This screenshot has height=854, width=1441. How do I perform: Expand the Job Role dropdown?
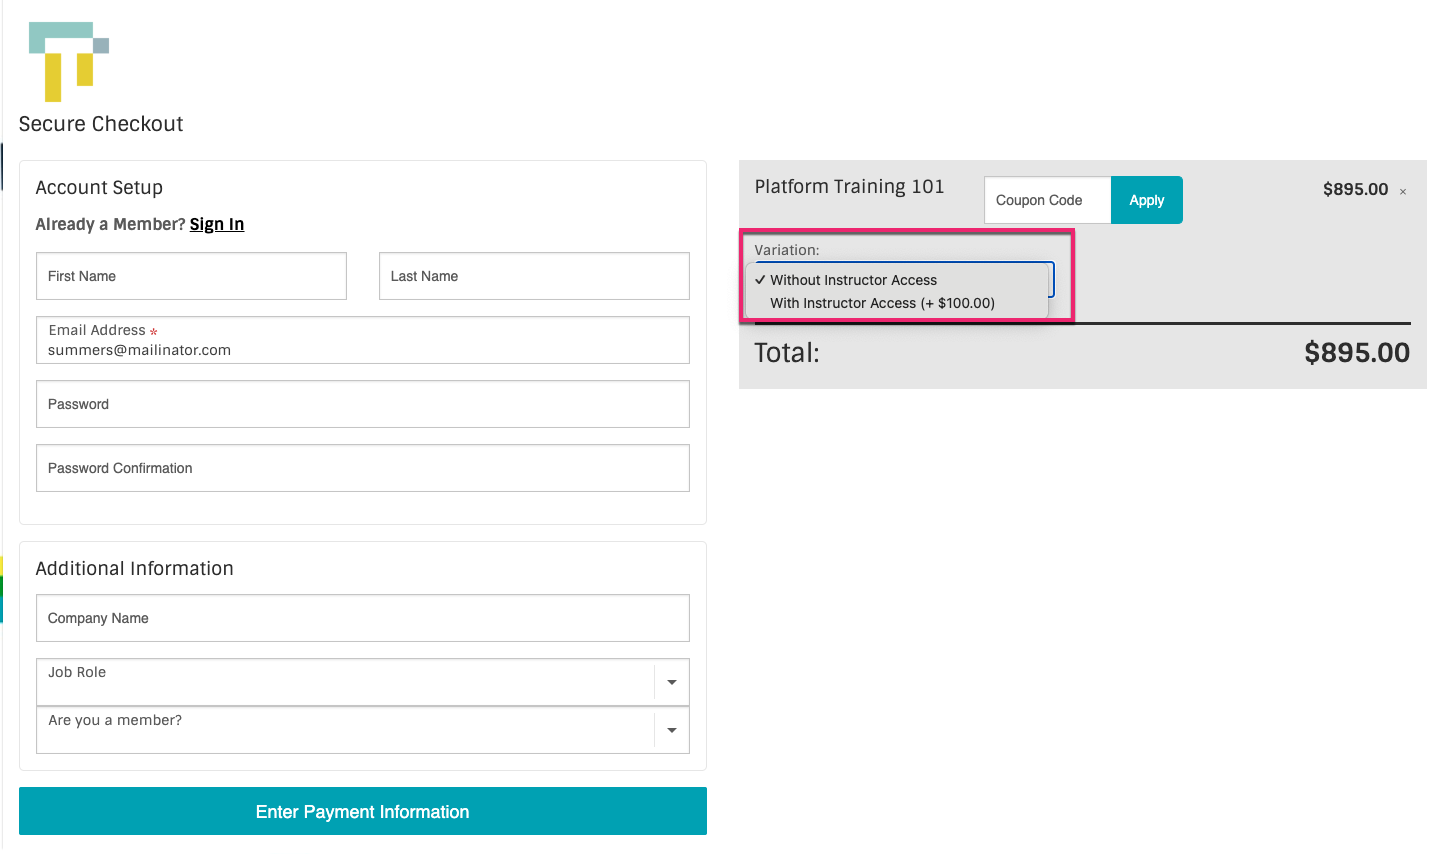tap(363, 682)
